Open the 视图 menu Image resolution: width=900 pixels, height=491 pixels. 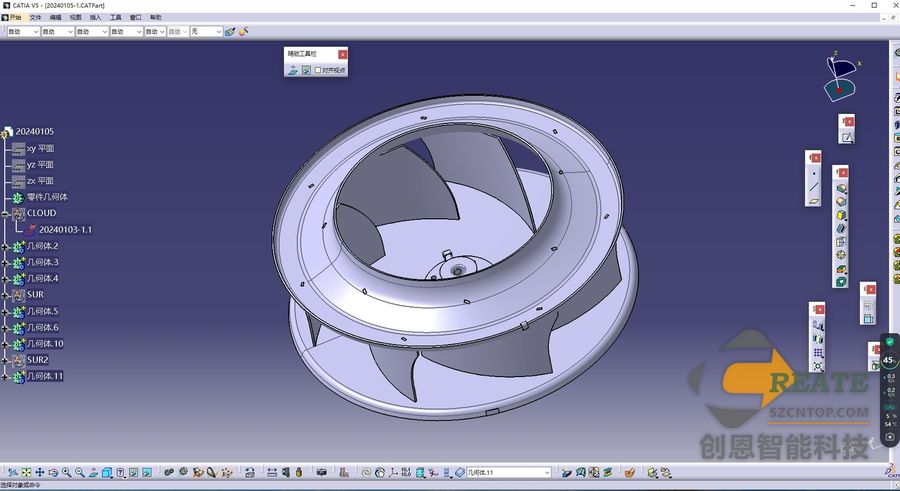tap(76, 17)
